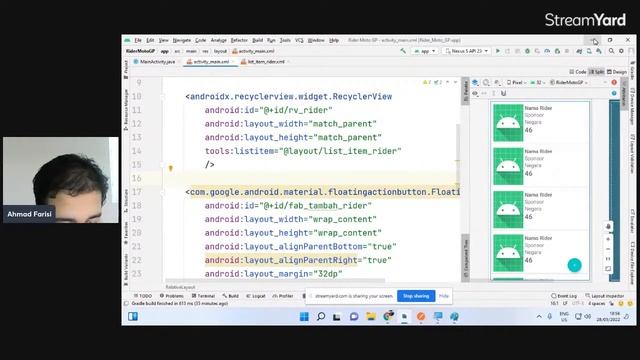Open the Tools menu
Viewport: 640px width, 360px height.
click(285, 40)
